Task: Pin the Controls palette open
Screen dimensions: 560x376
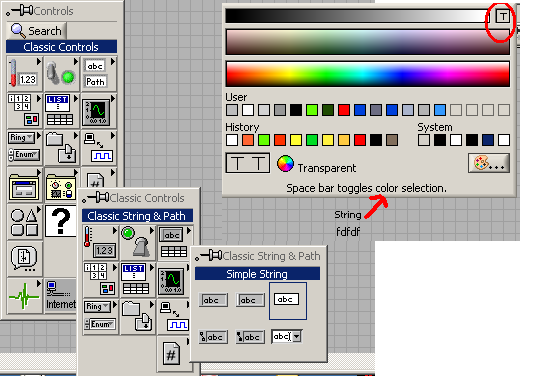Action: pyautogui.click(x=20, y=11)
